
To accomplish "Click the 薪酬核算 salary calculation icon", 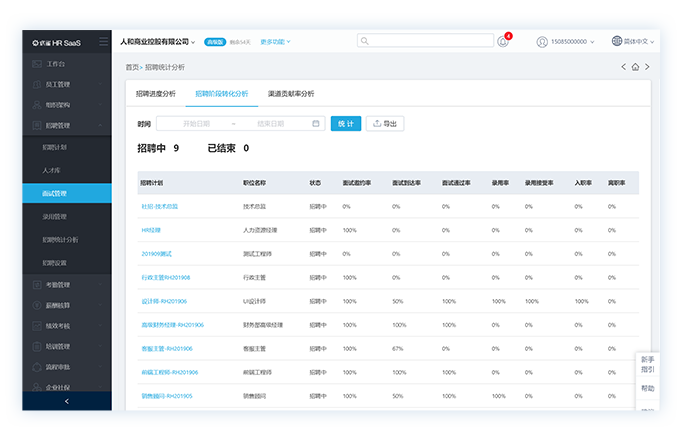I will click(x=37, y=305).
